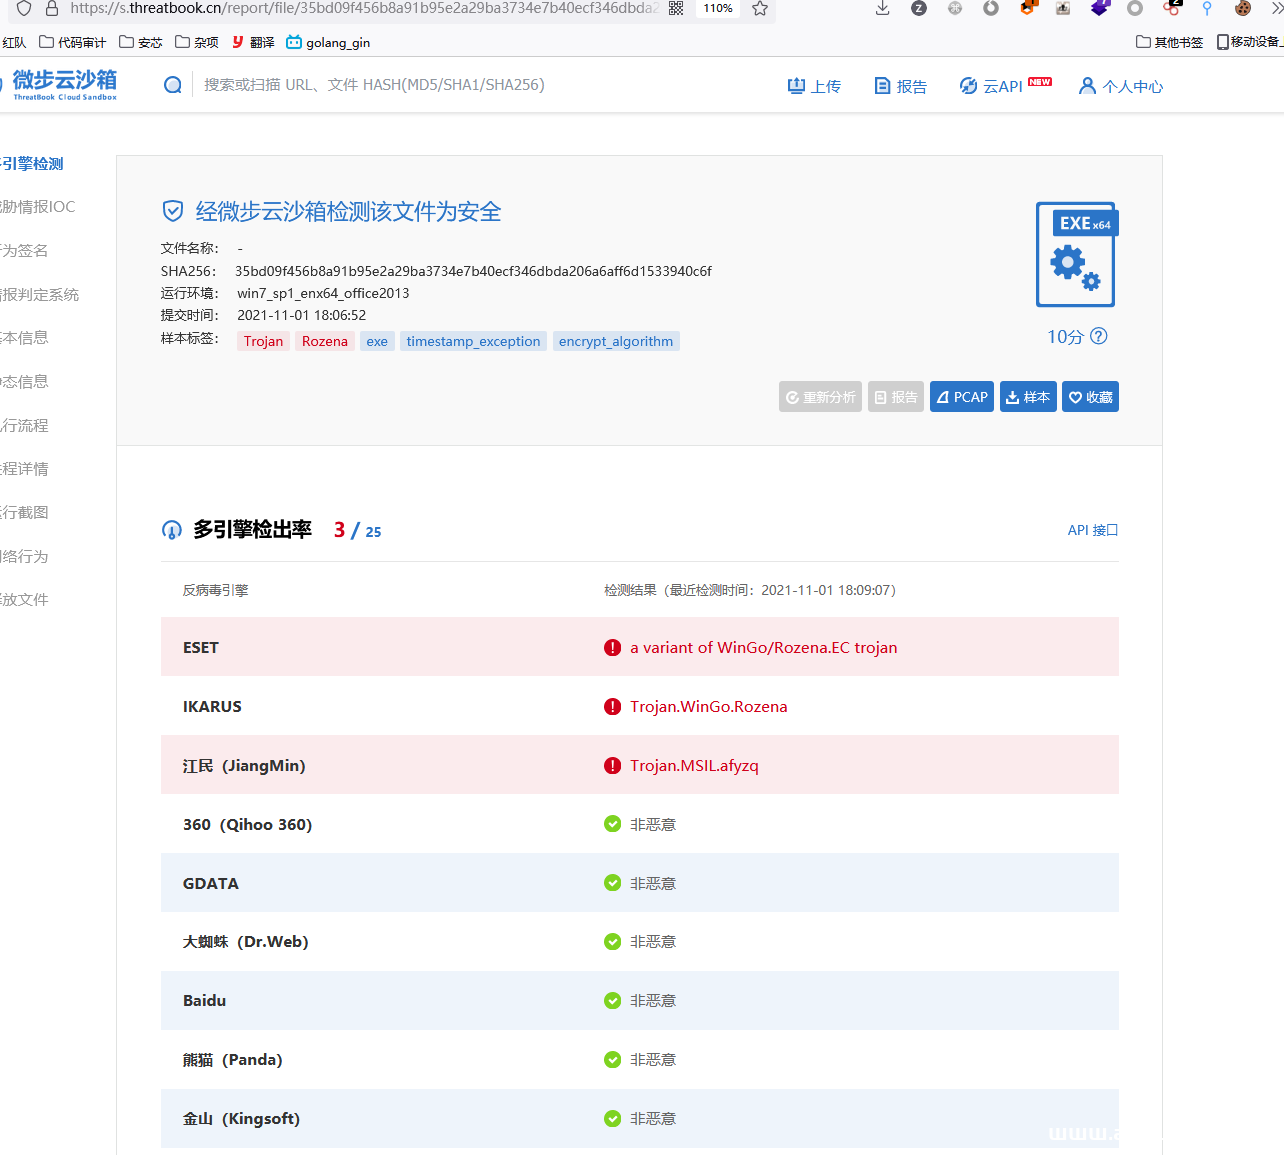Open the browser downloads icon
The image size is (1284, 1155).
882,9
